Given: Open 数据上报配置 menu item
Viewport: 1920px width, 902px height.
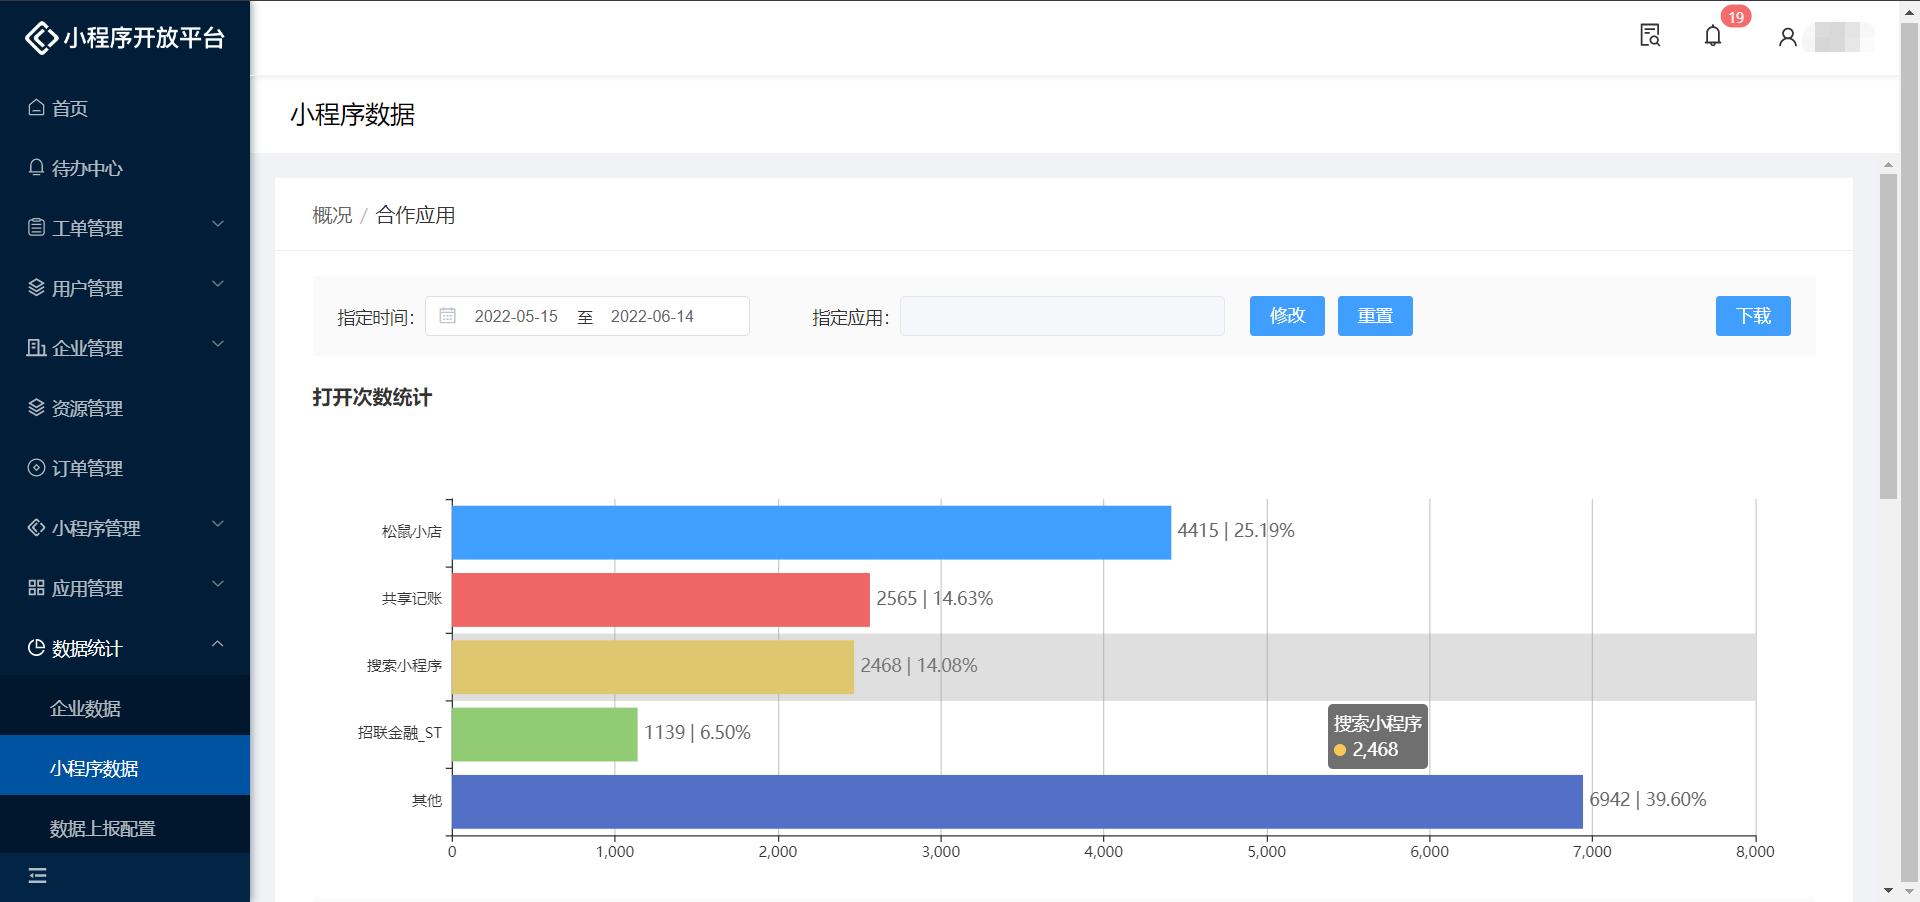Looking at the screenshot, I should coord(103,828).
